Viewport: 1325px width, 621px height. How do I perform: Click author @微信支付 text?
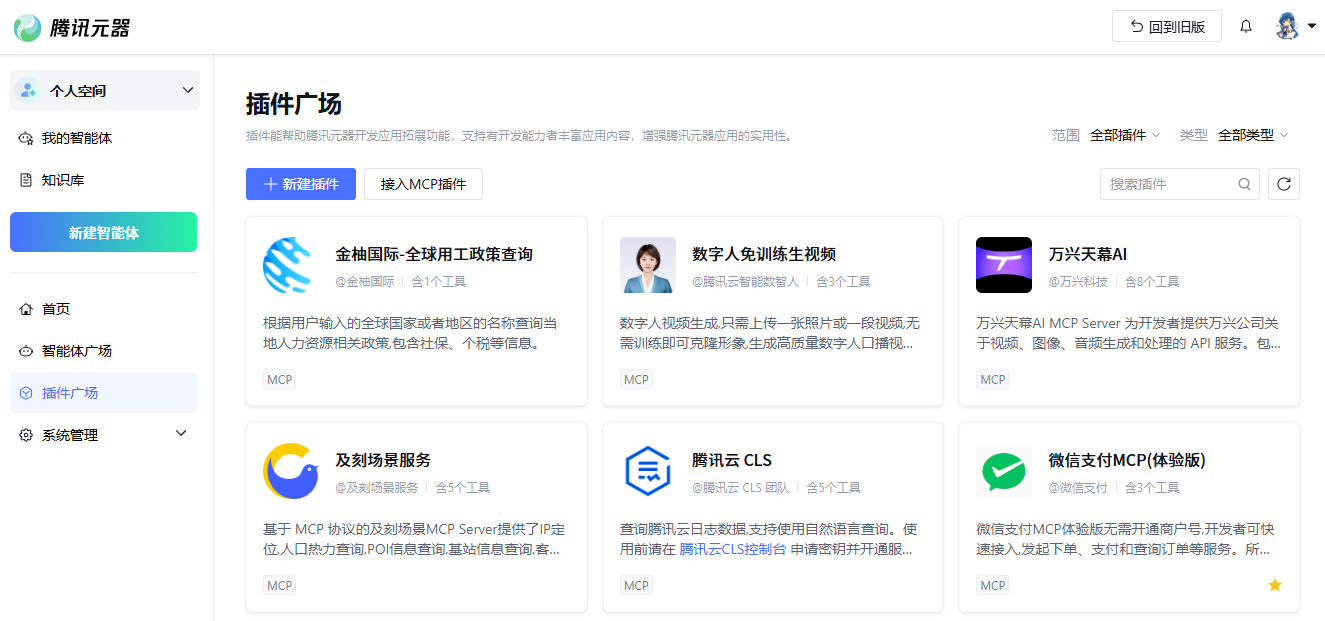[x=1078, y=488]
